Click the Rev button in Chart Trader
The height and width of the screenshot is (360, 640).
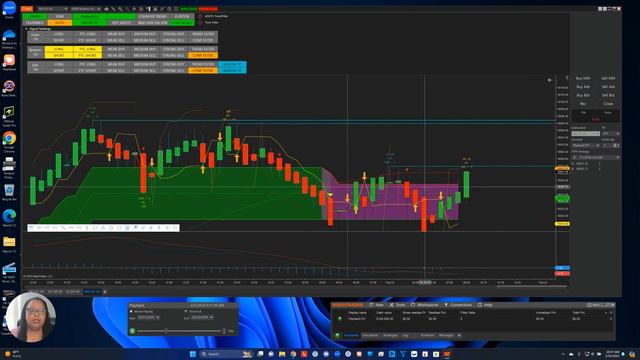tap(583, 104)
